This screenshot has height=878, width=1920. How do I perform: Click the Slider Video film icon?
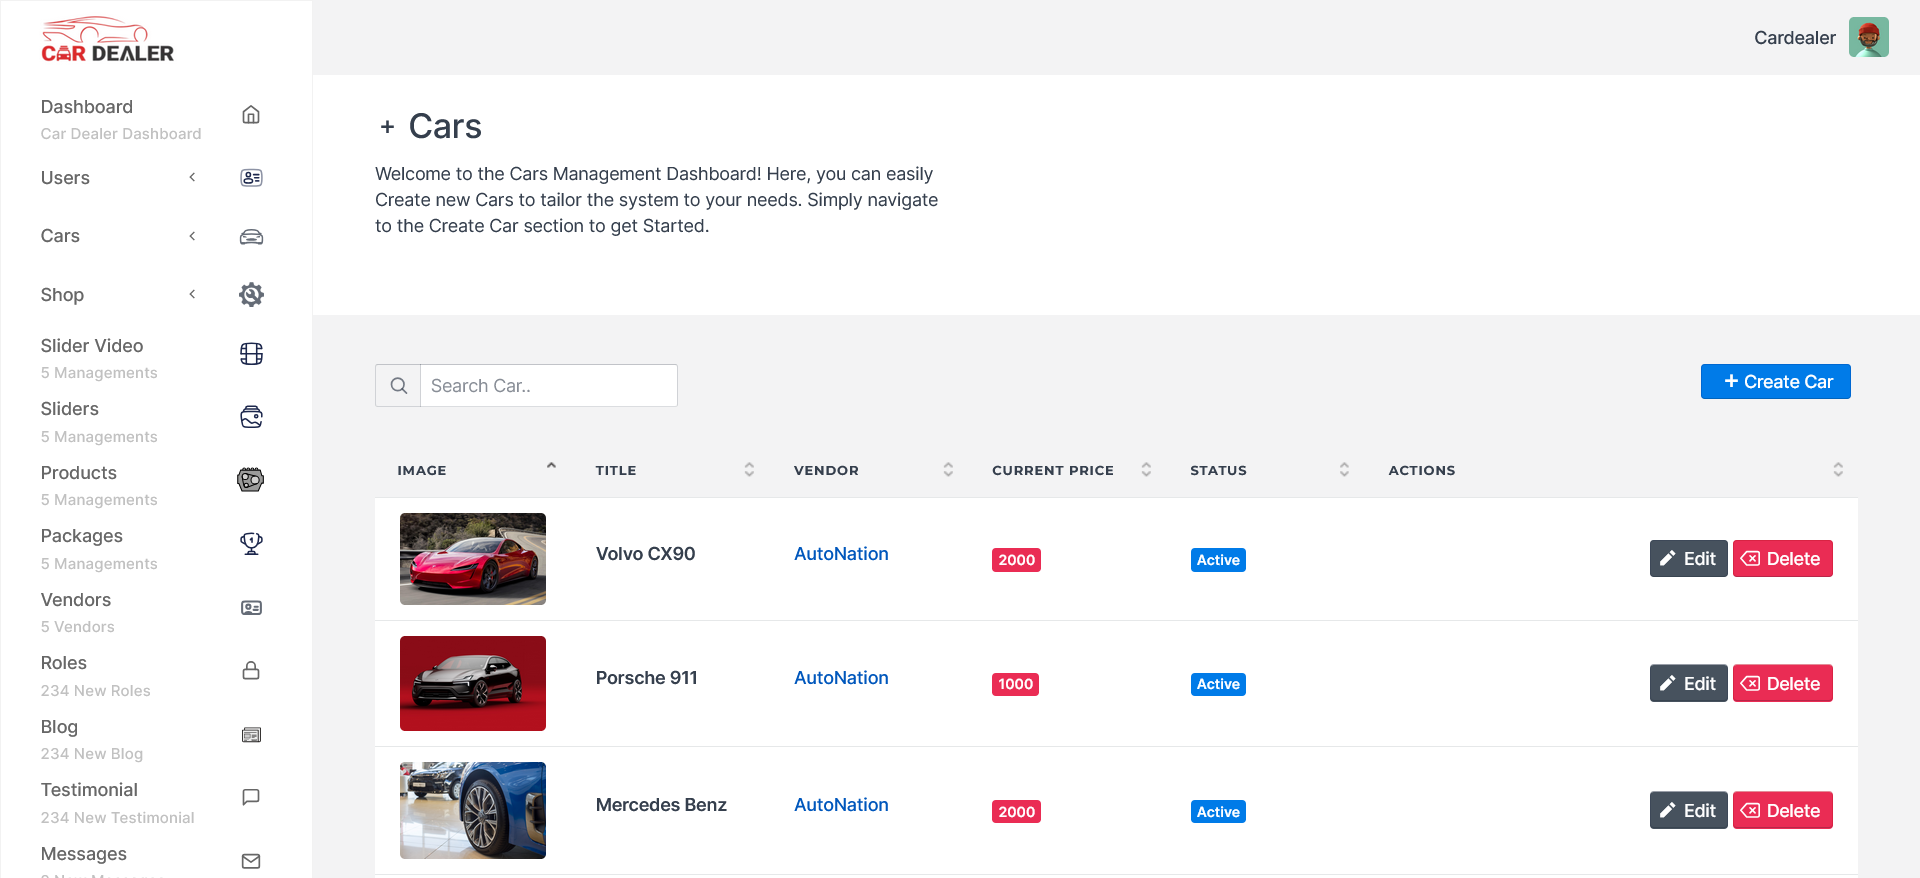click(x=251, y=354)
